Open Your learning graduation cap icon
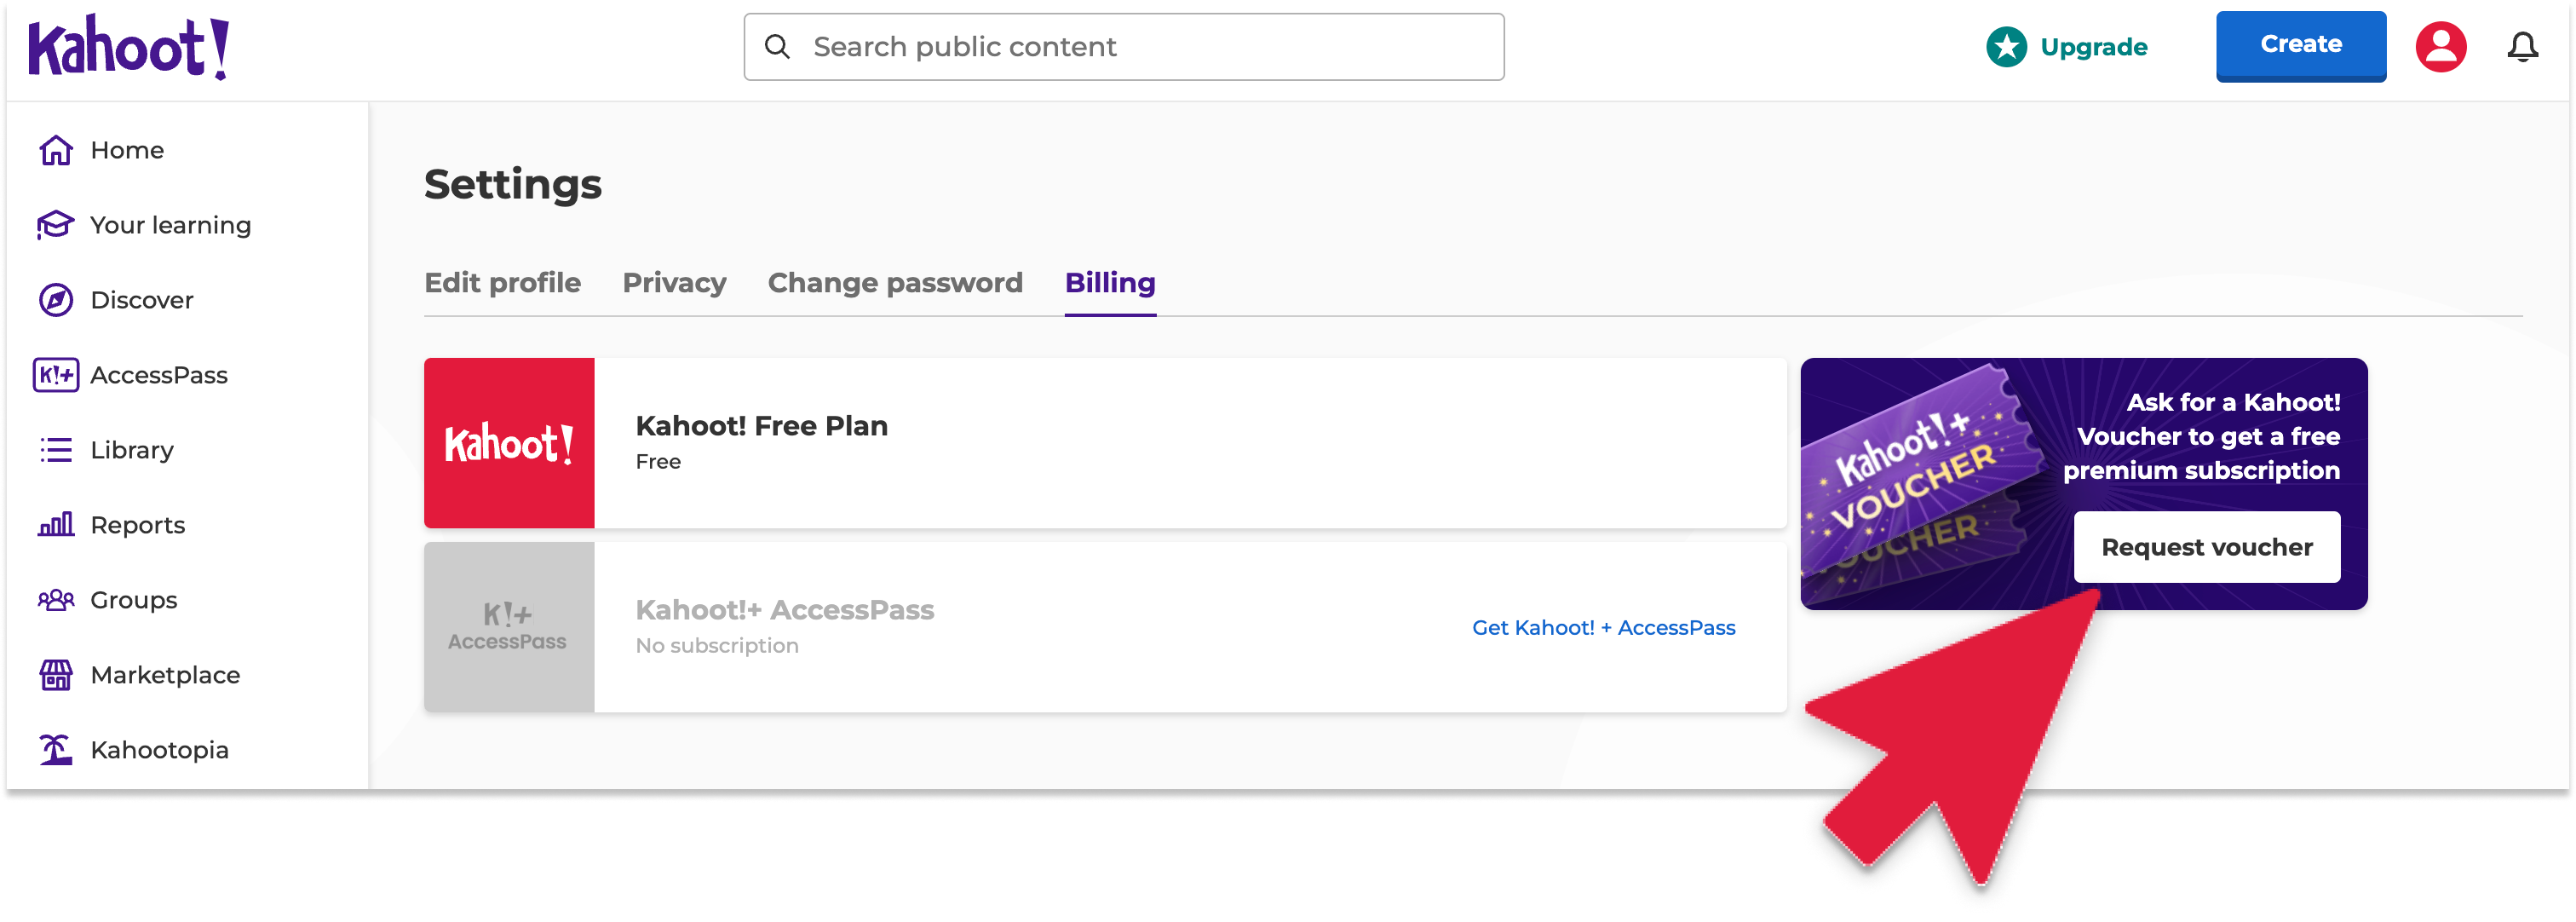Viewport: 2576px width, 922px height. [x=56, y=225]
